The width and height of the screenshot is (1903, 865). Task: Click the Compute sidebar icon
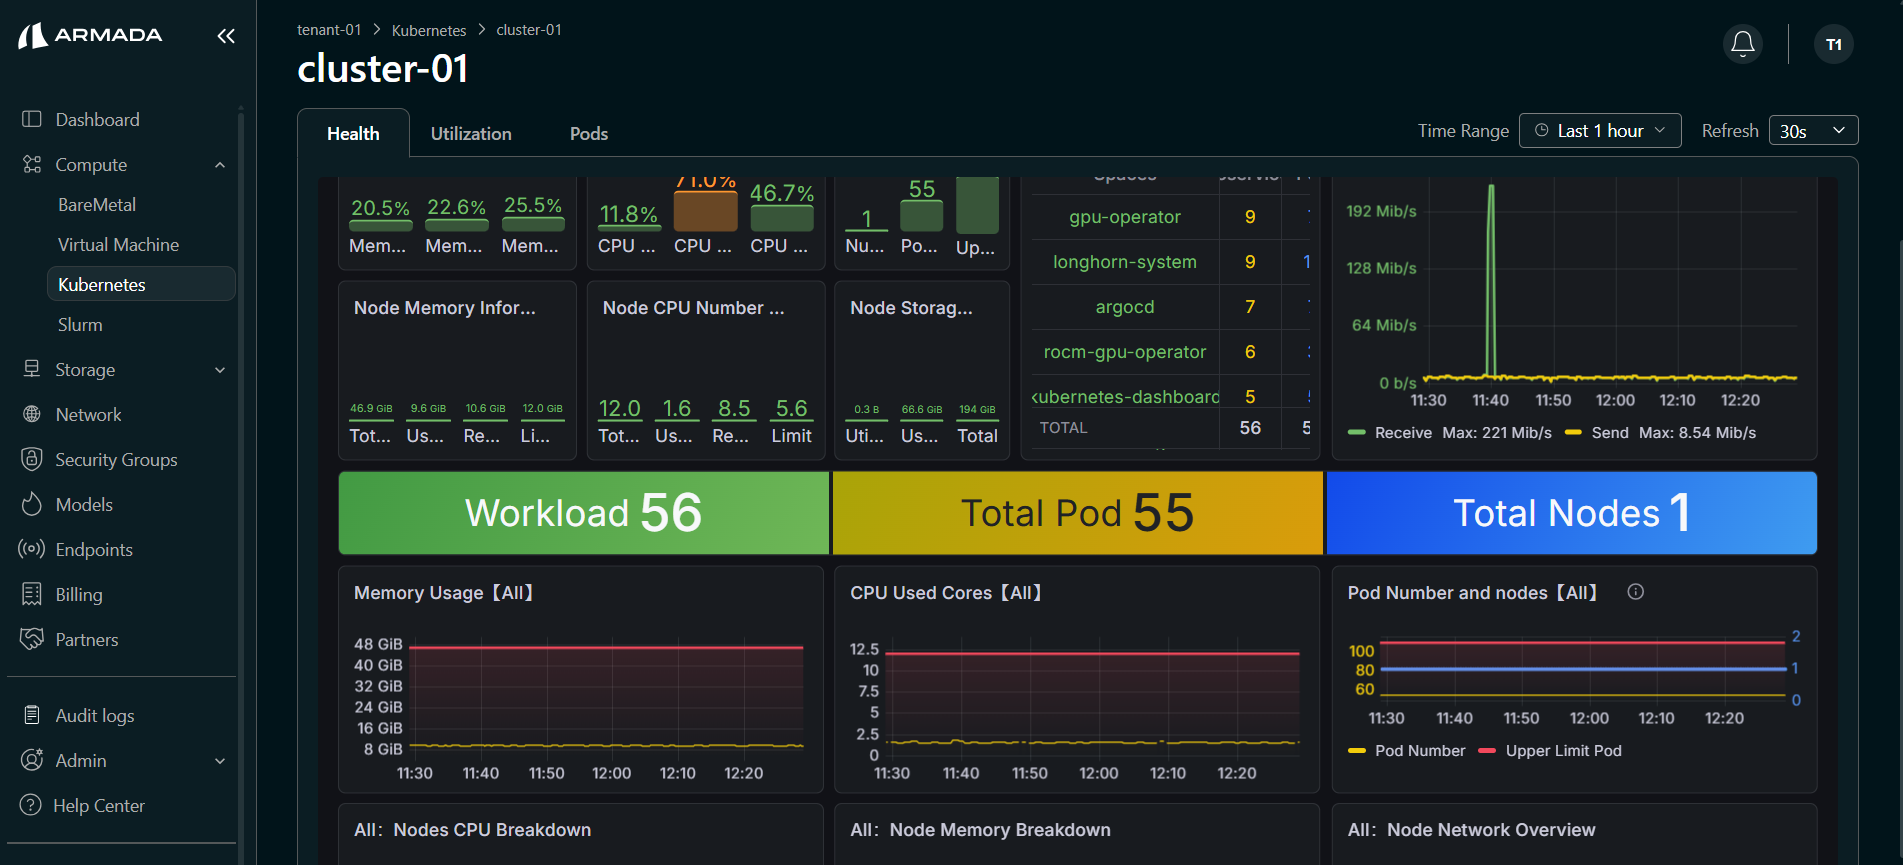[x=32, y=164]
